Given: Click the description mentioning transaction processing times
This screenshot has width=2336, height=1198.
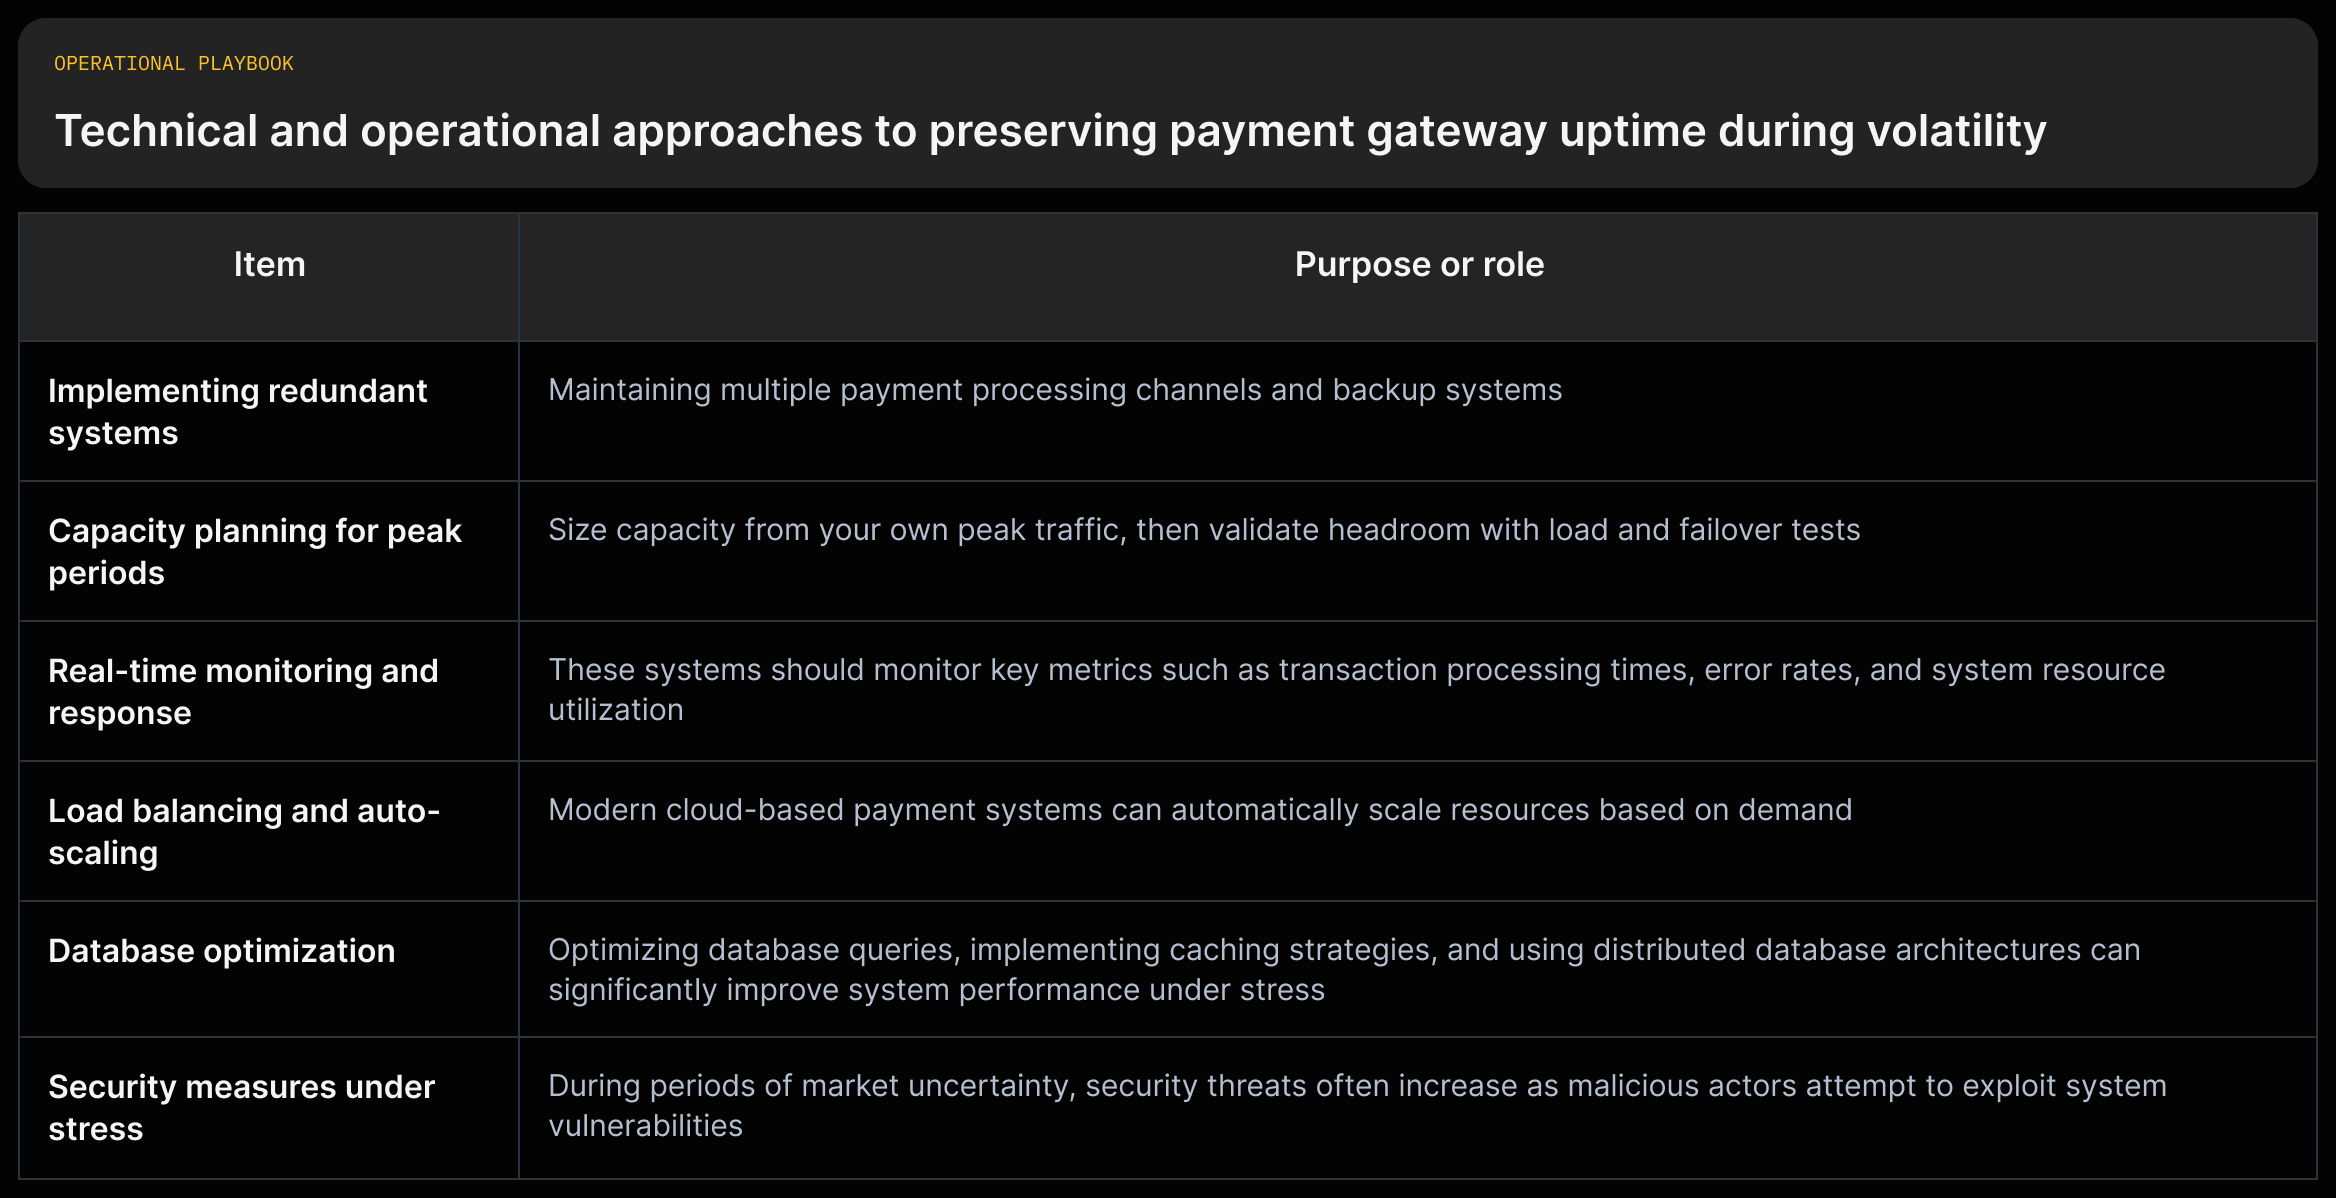Looking at the screenshot, I should coord(1357,689).
